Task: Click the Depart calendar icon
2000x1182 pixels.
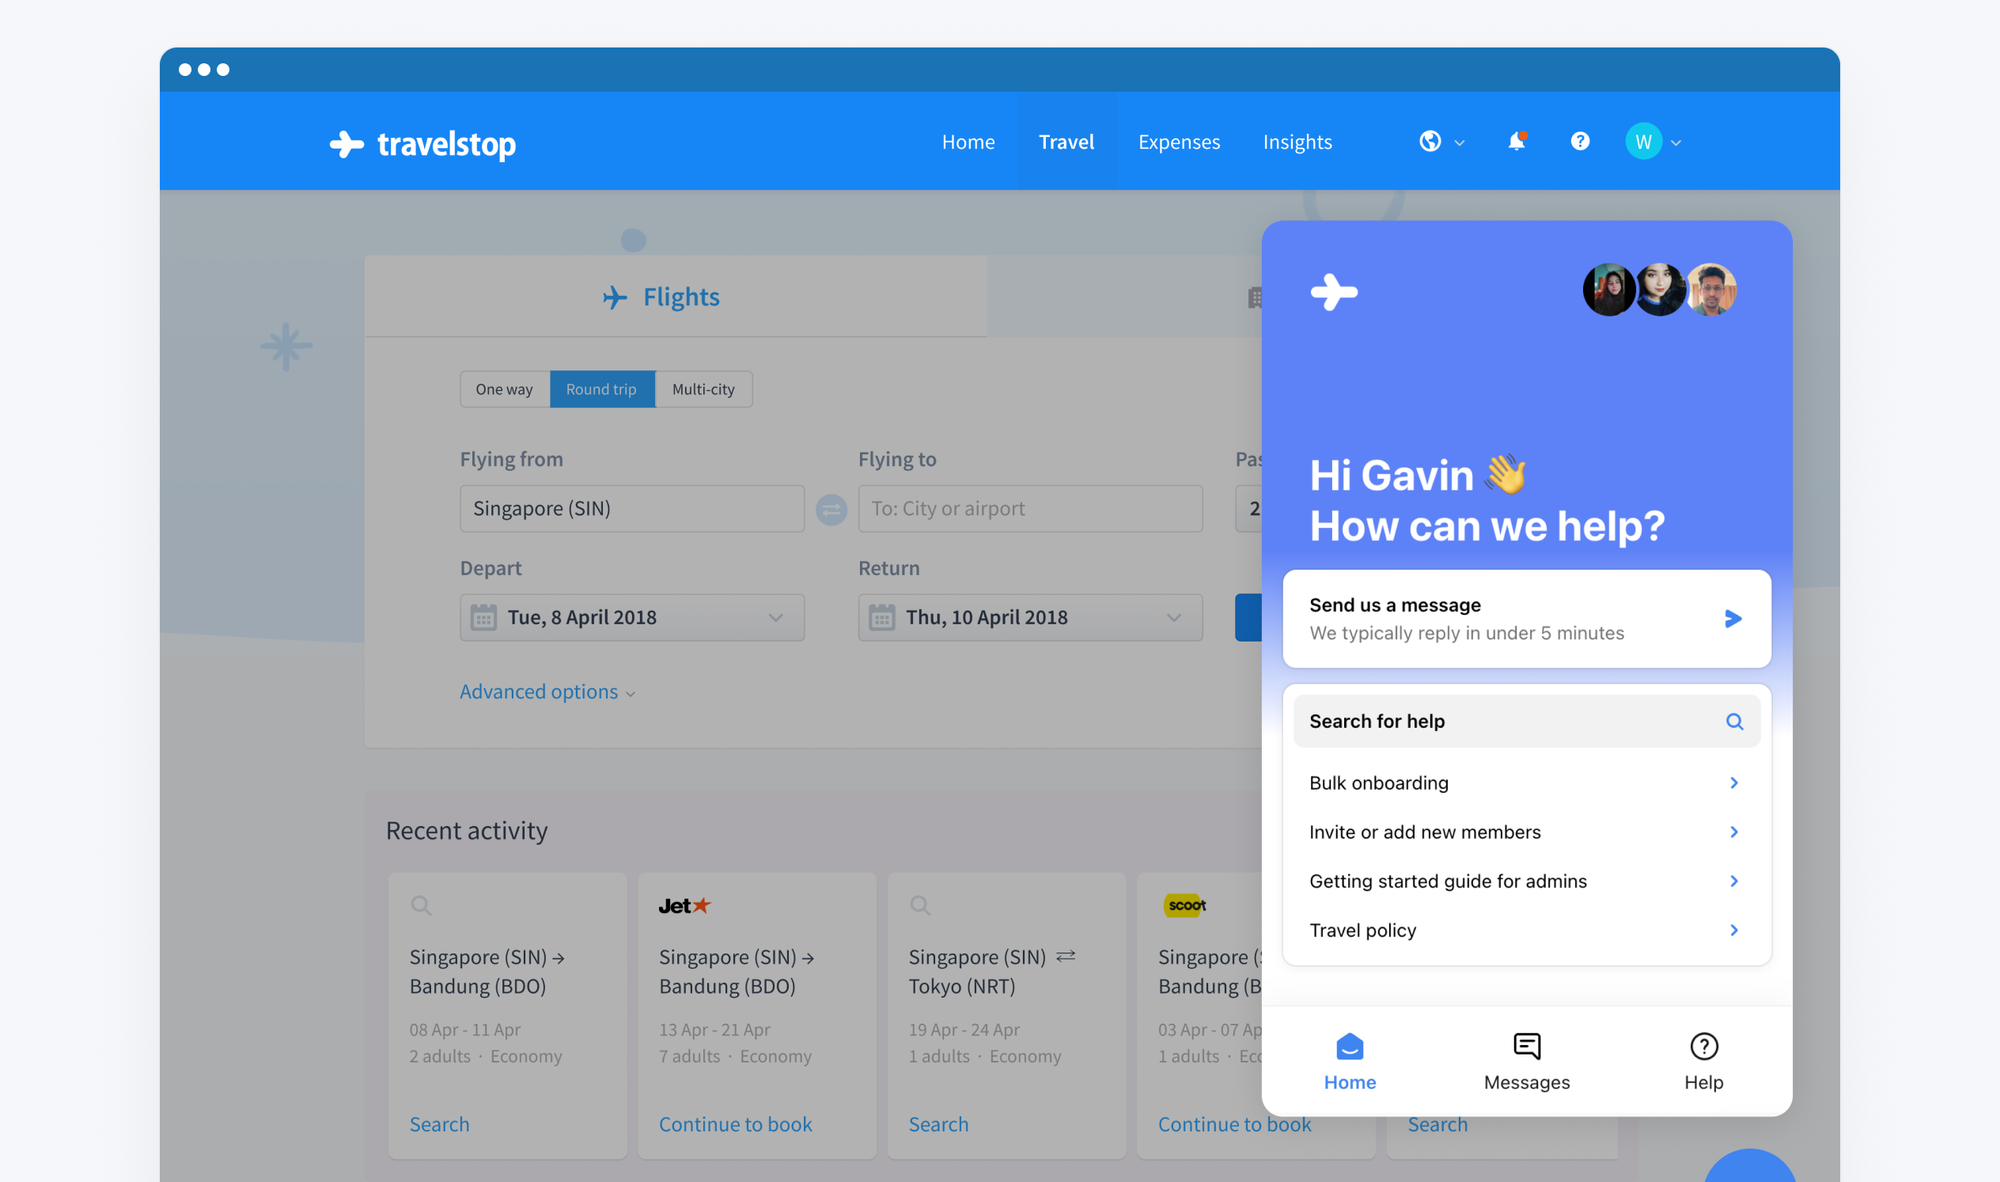Action: pyautogui.click(x=484, y=617)
